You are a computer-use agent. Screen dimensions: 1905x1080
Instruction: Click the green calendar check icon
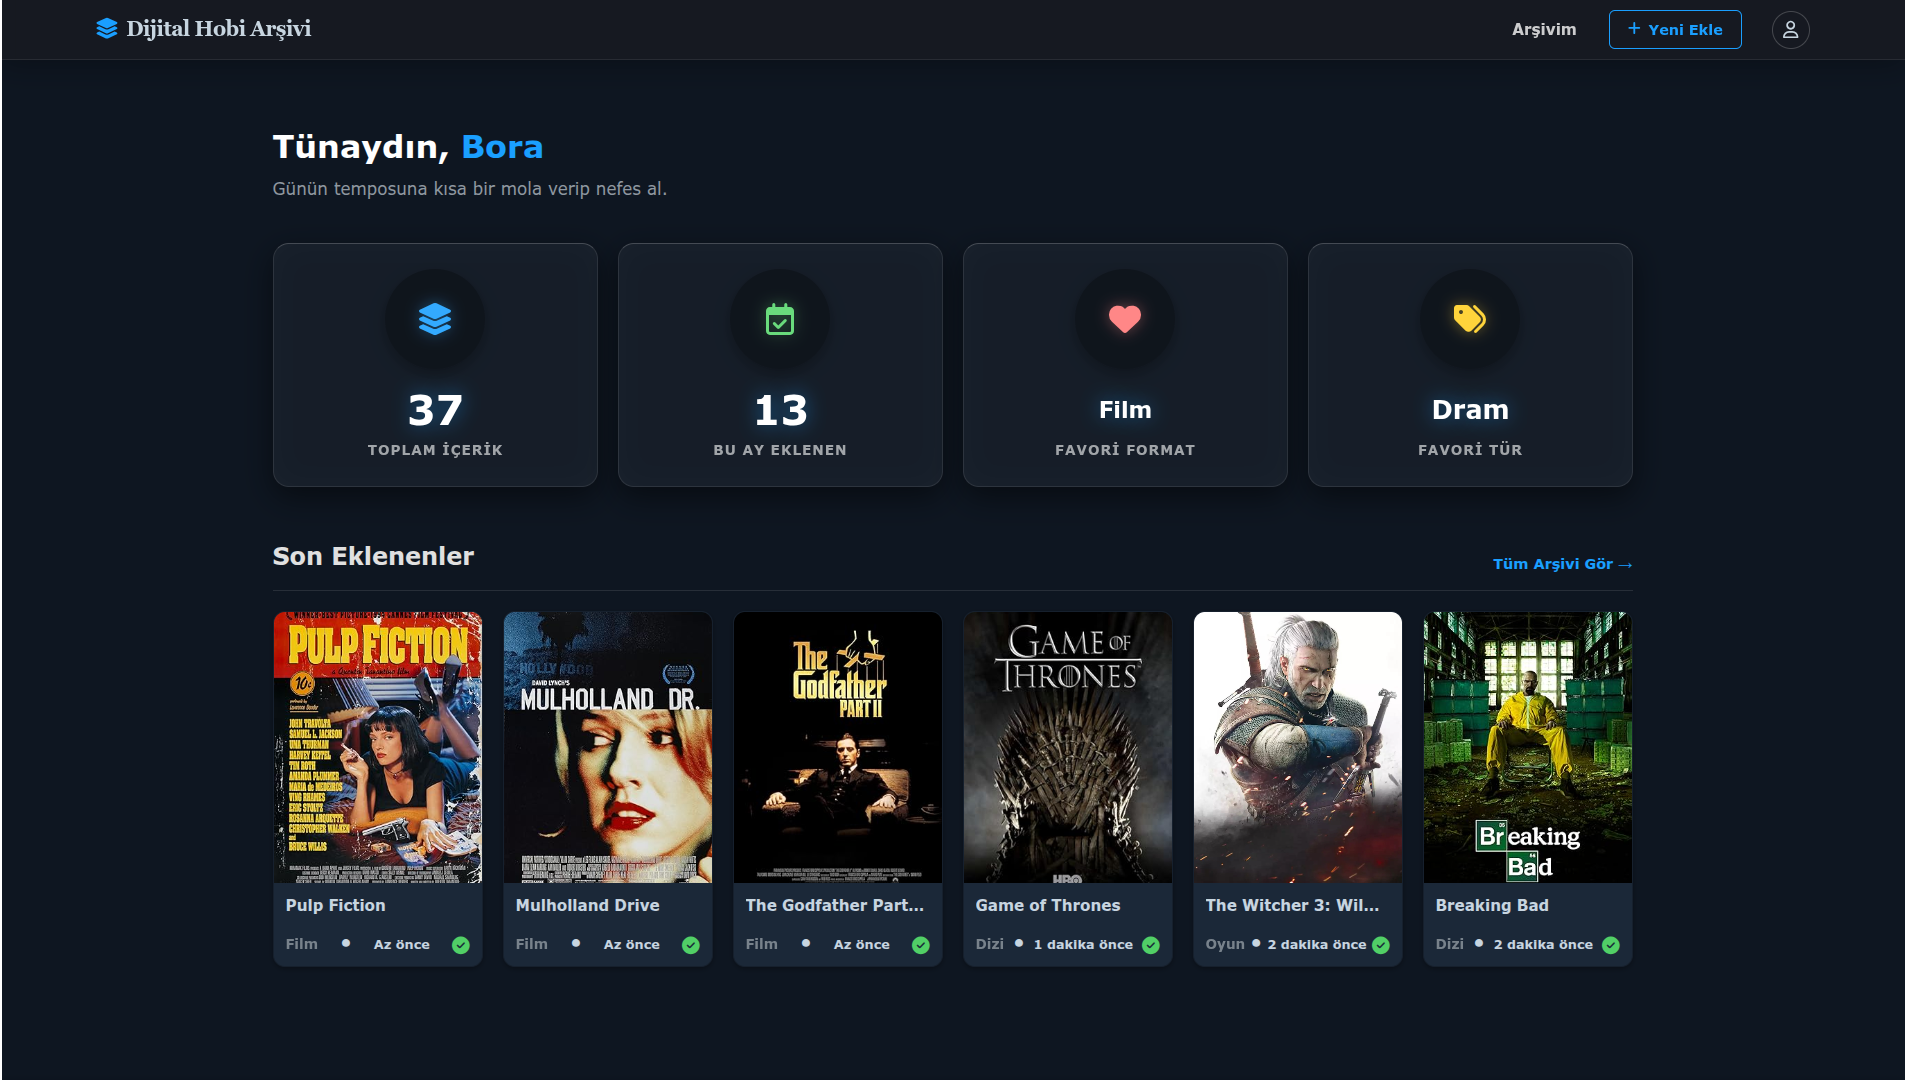(x=780, y=319)
